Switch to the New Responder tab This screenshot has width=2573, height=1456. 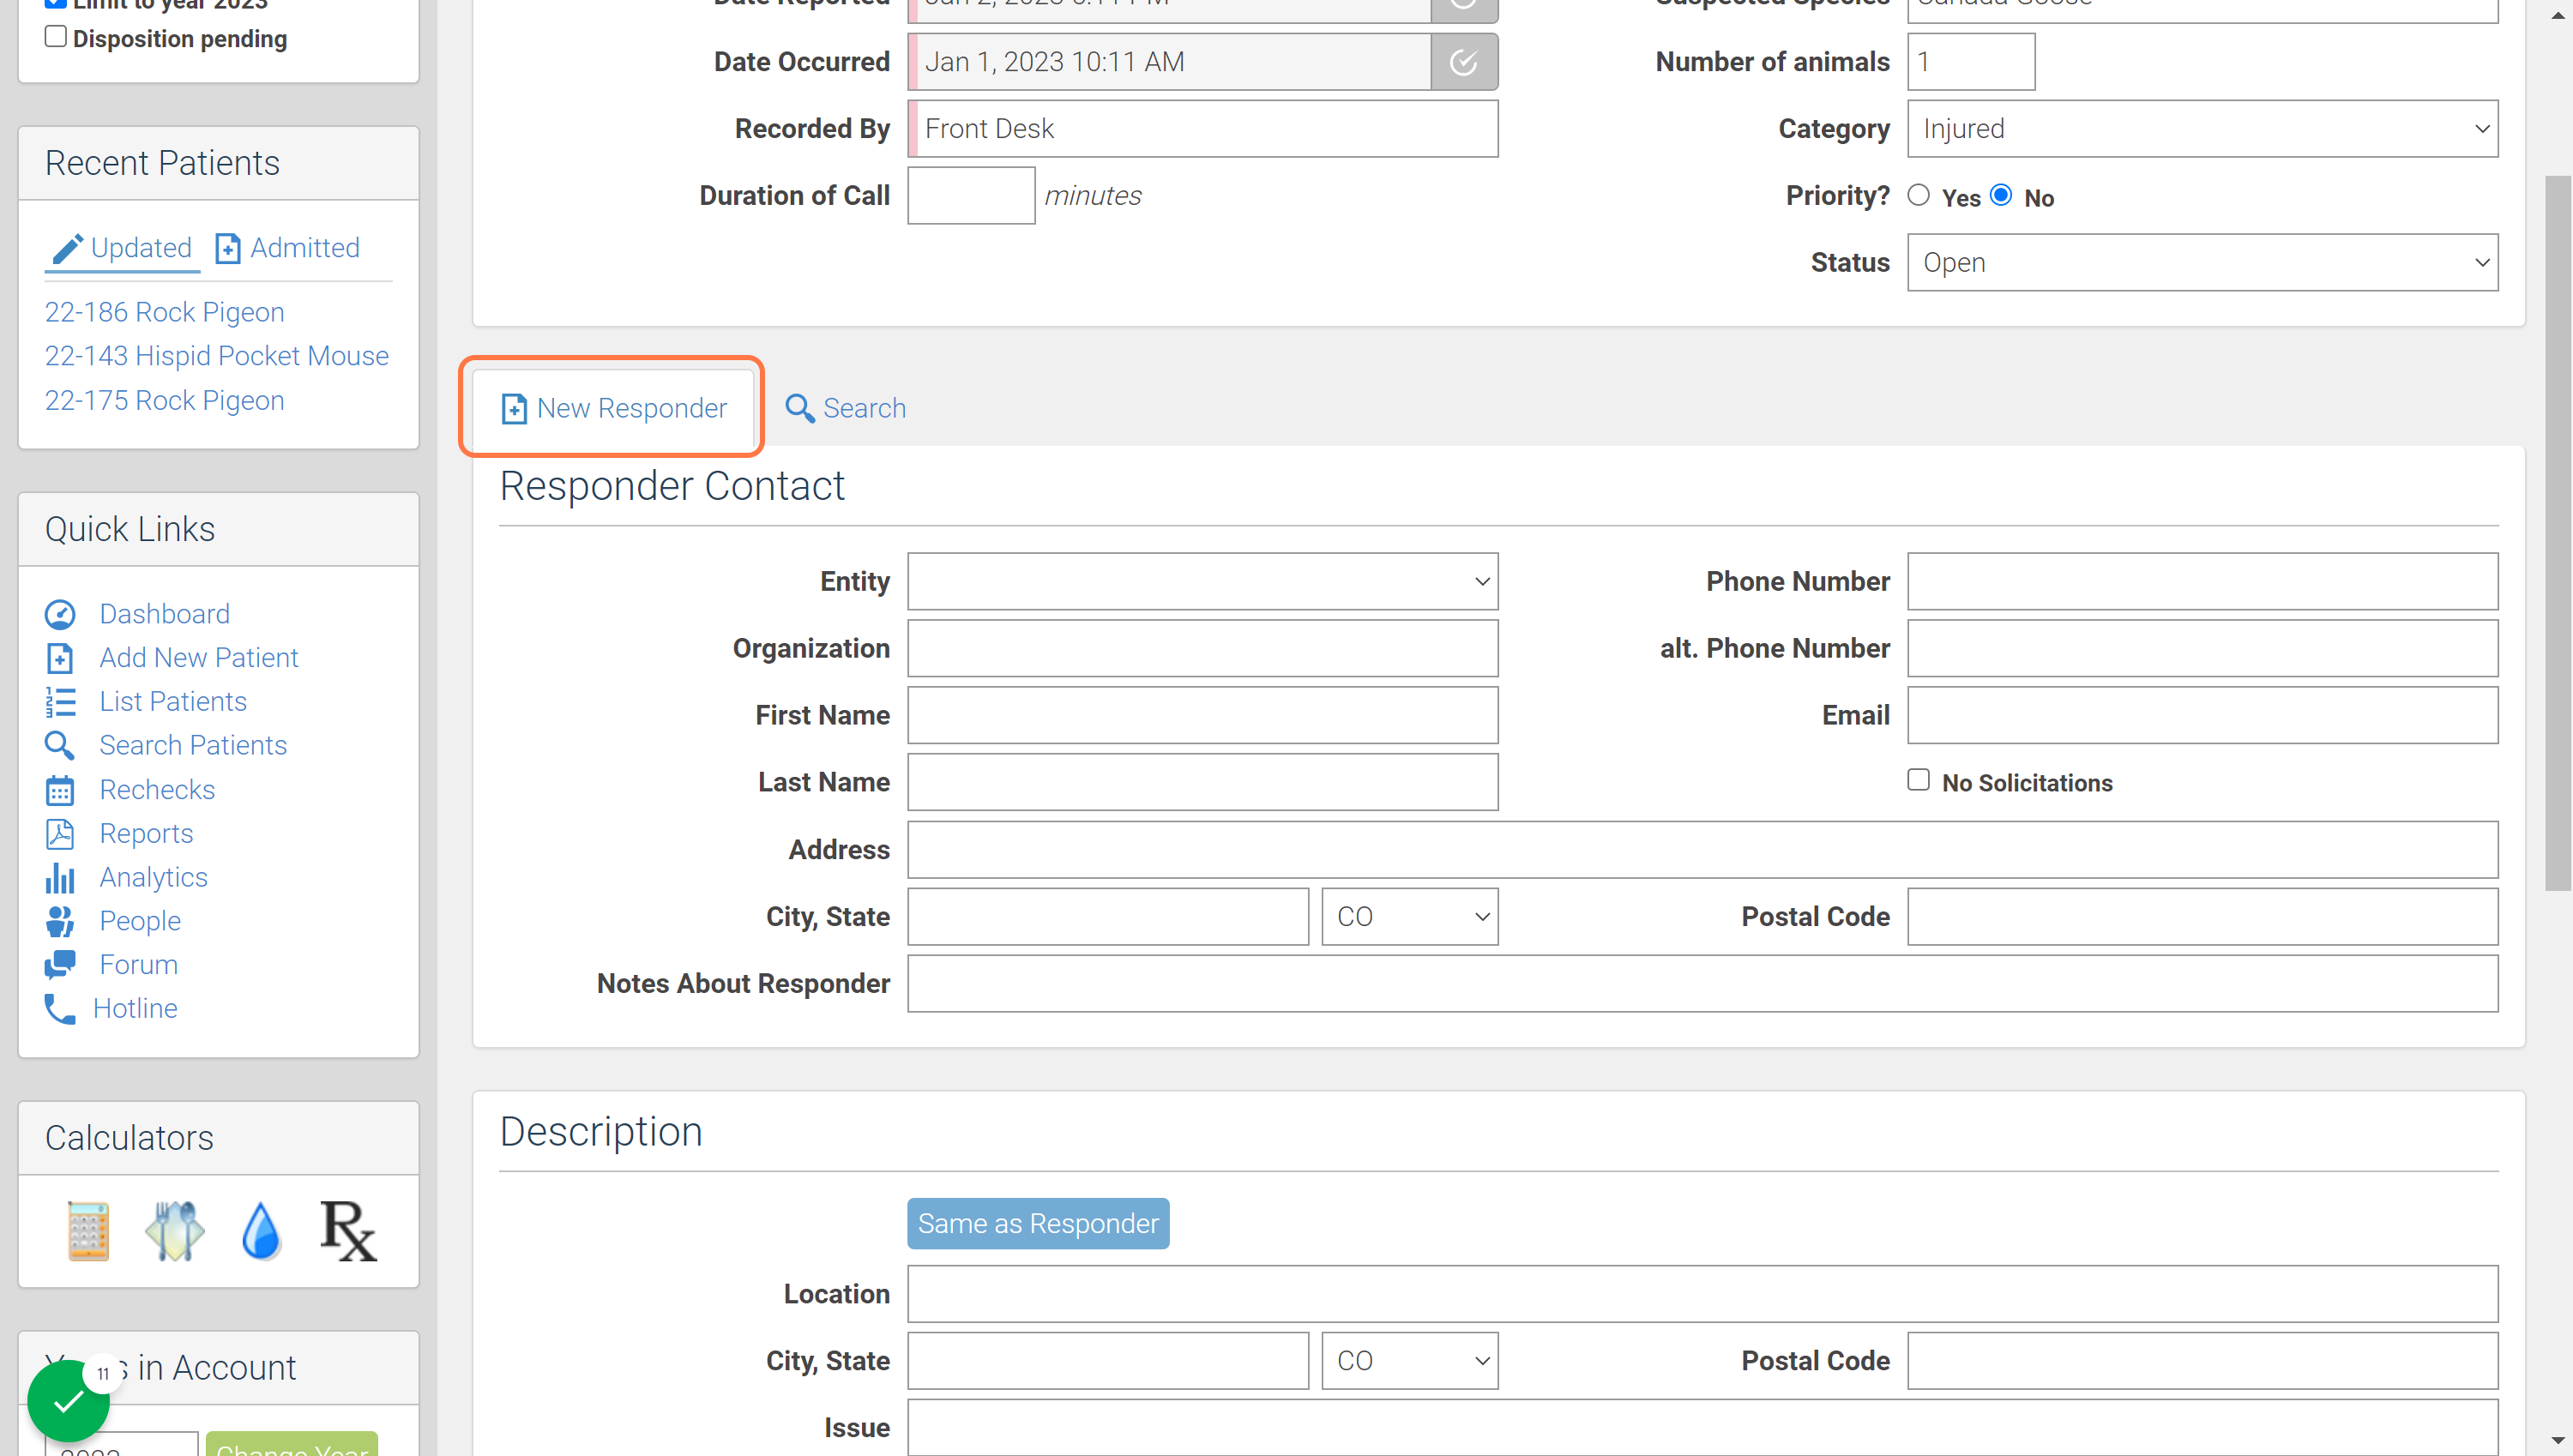(x=613, y=408)
